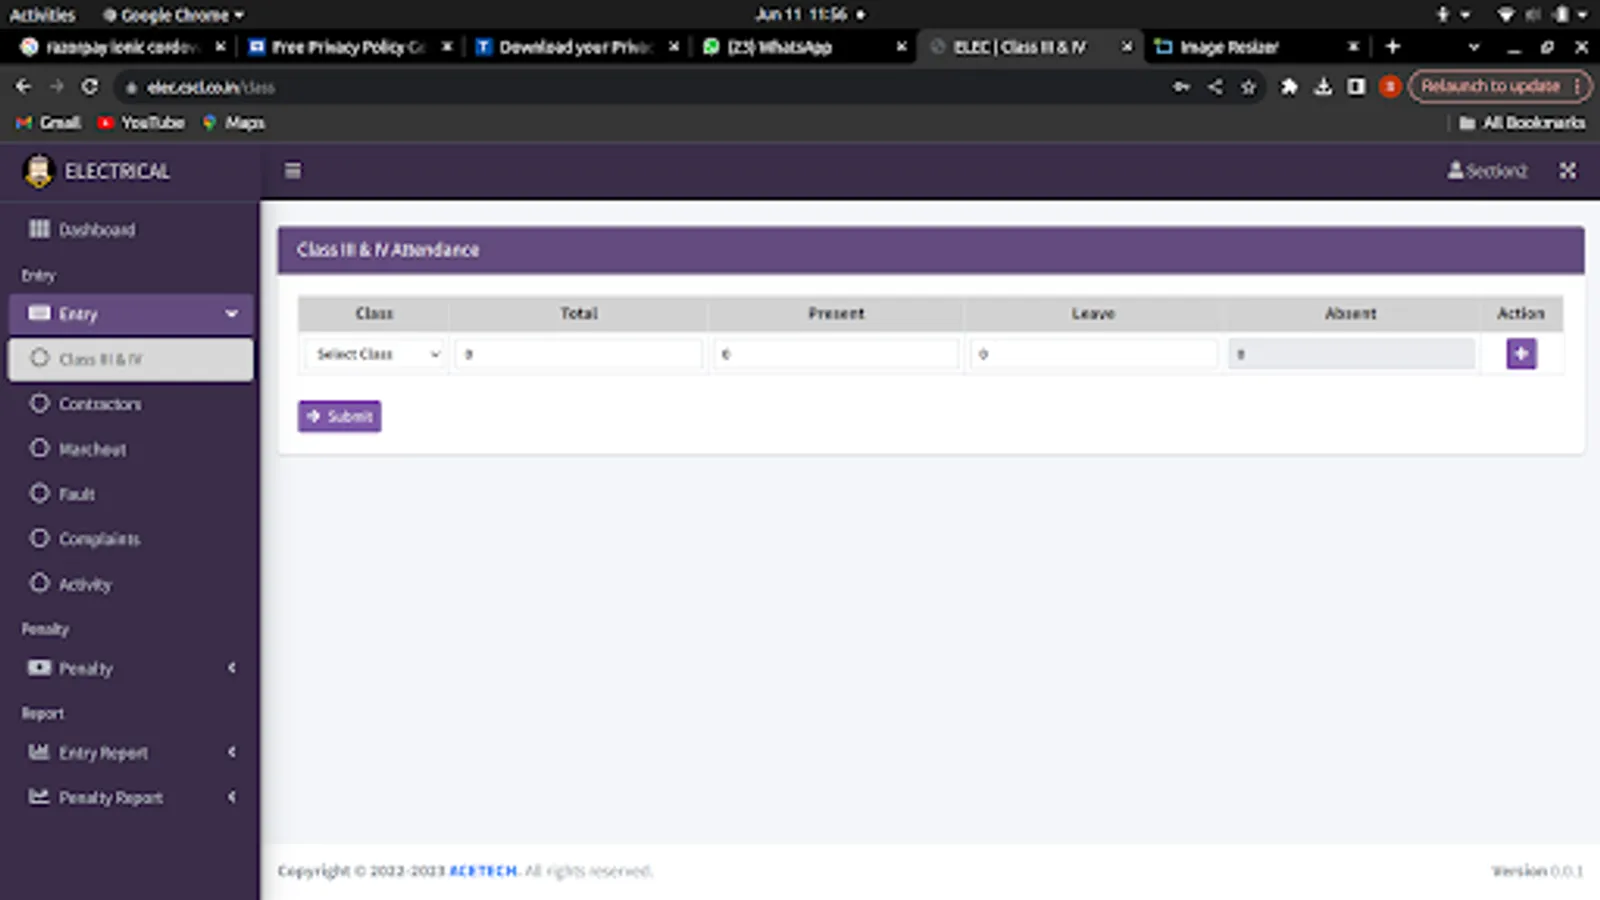Close the WhatsApp tab

pos(901,47)
